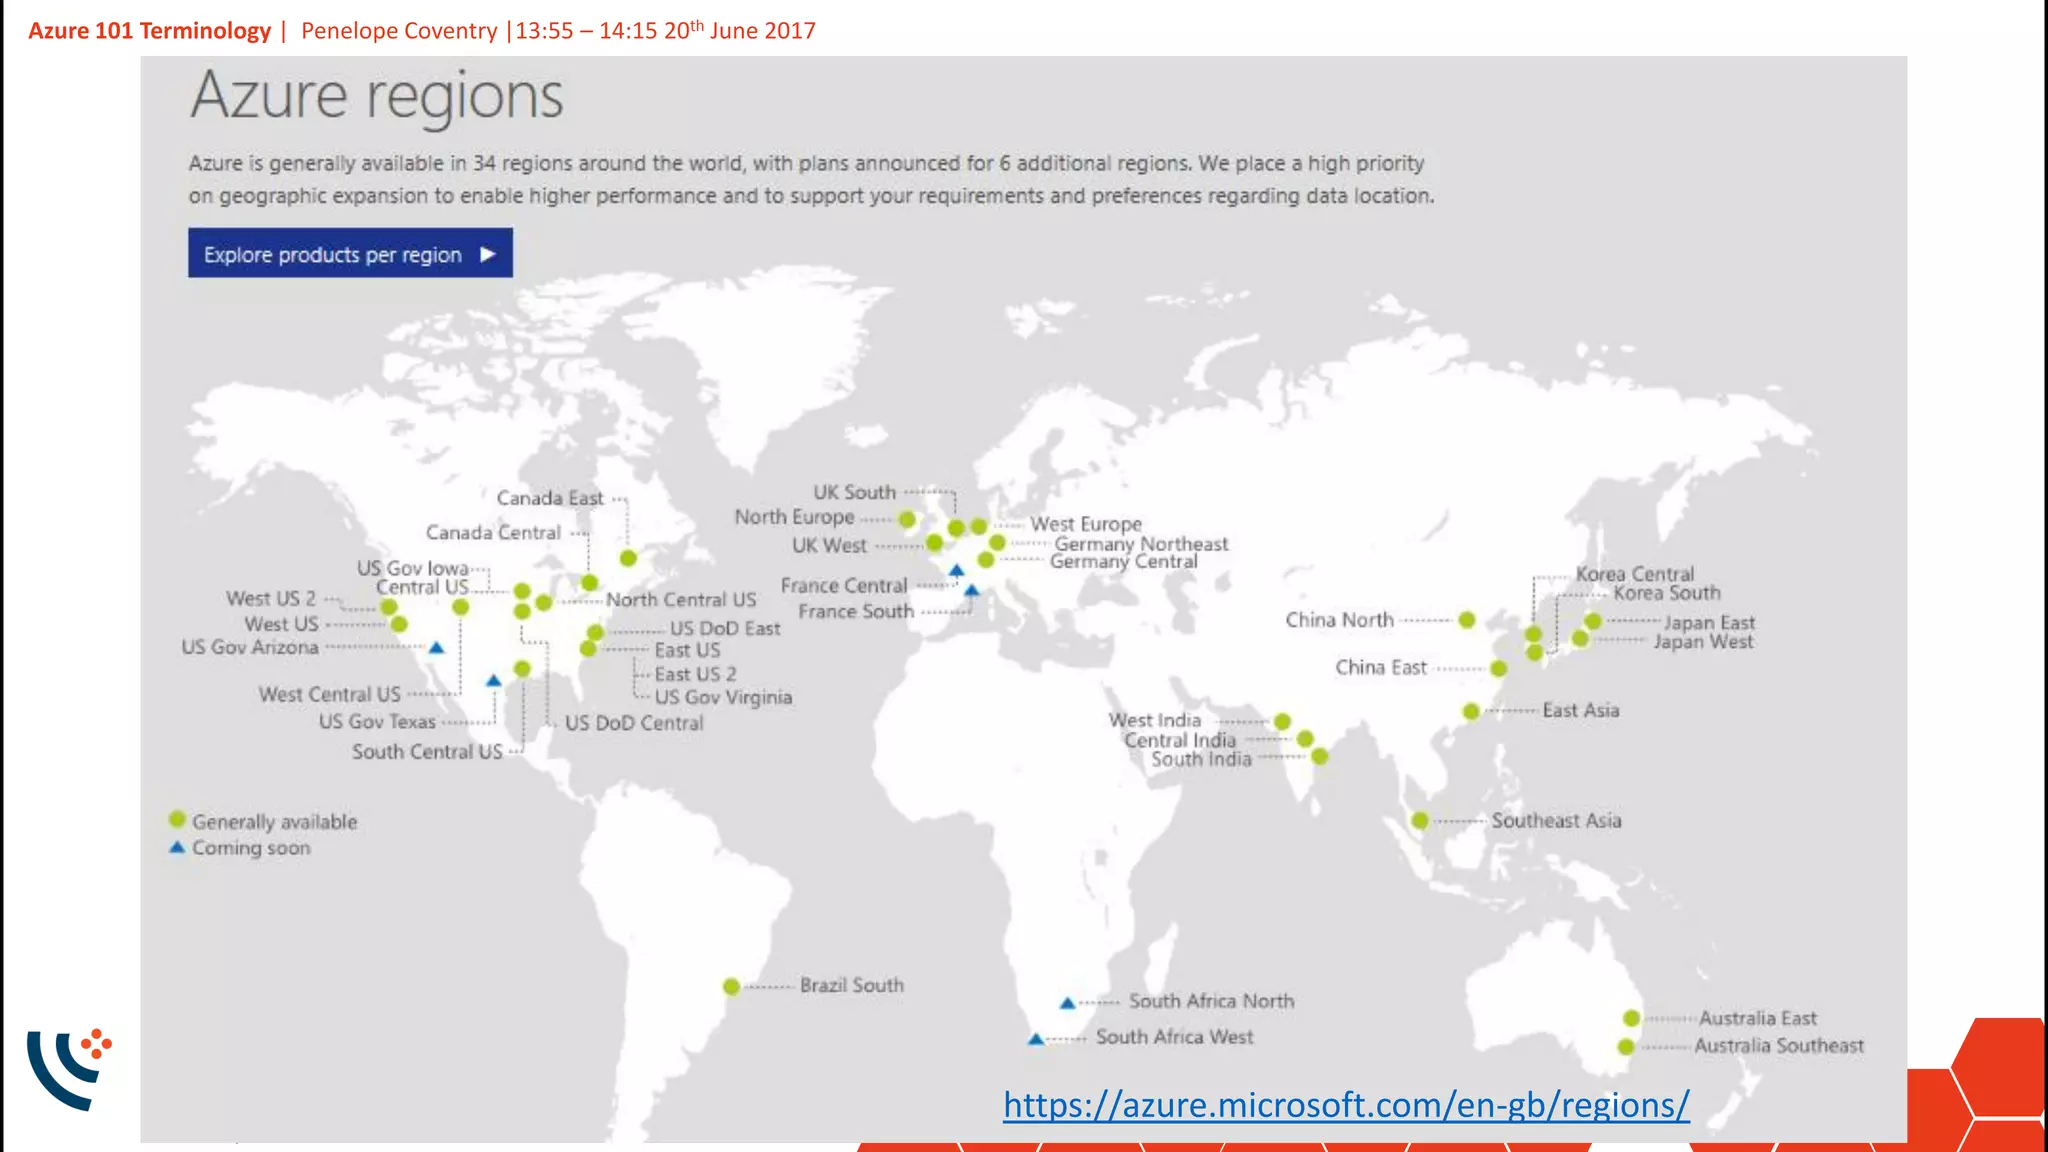Image resolution: width=2048 pixels, height=1152 pixels.
Task: Click the Germany Central label
Action: coord(1123,561)
